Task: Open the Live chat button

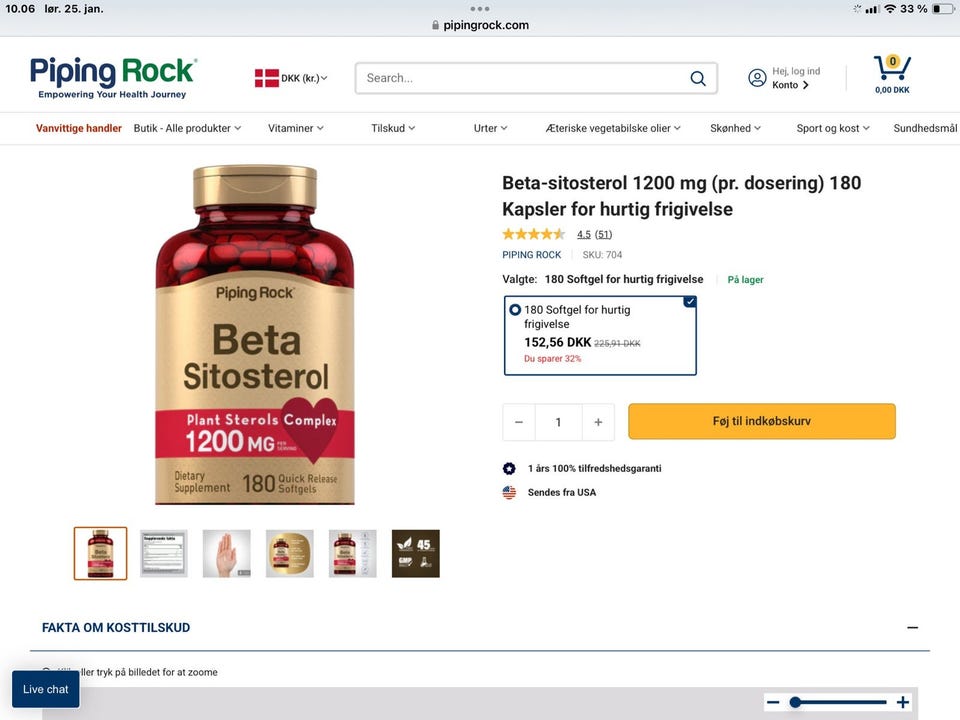Action: coord(46,689)
